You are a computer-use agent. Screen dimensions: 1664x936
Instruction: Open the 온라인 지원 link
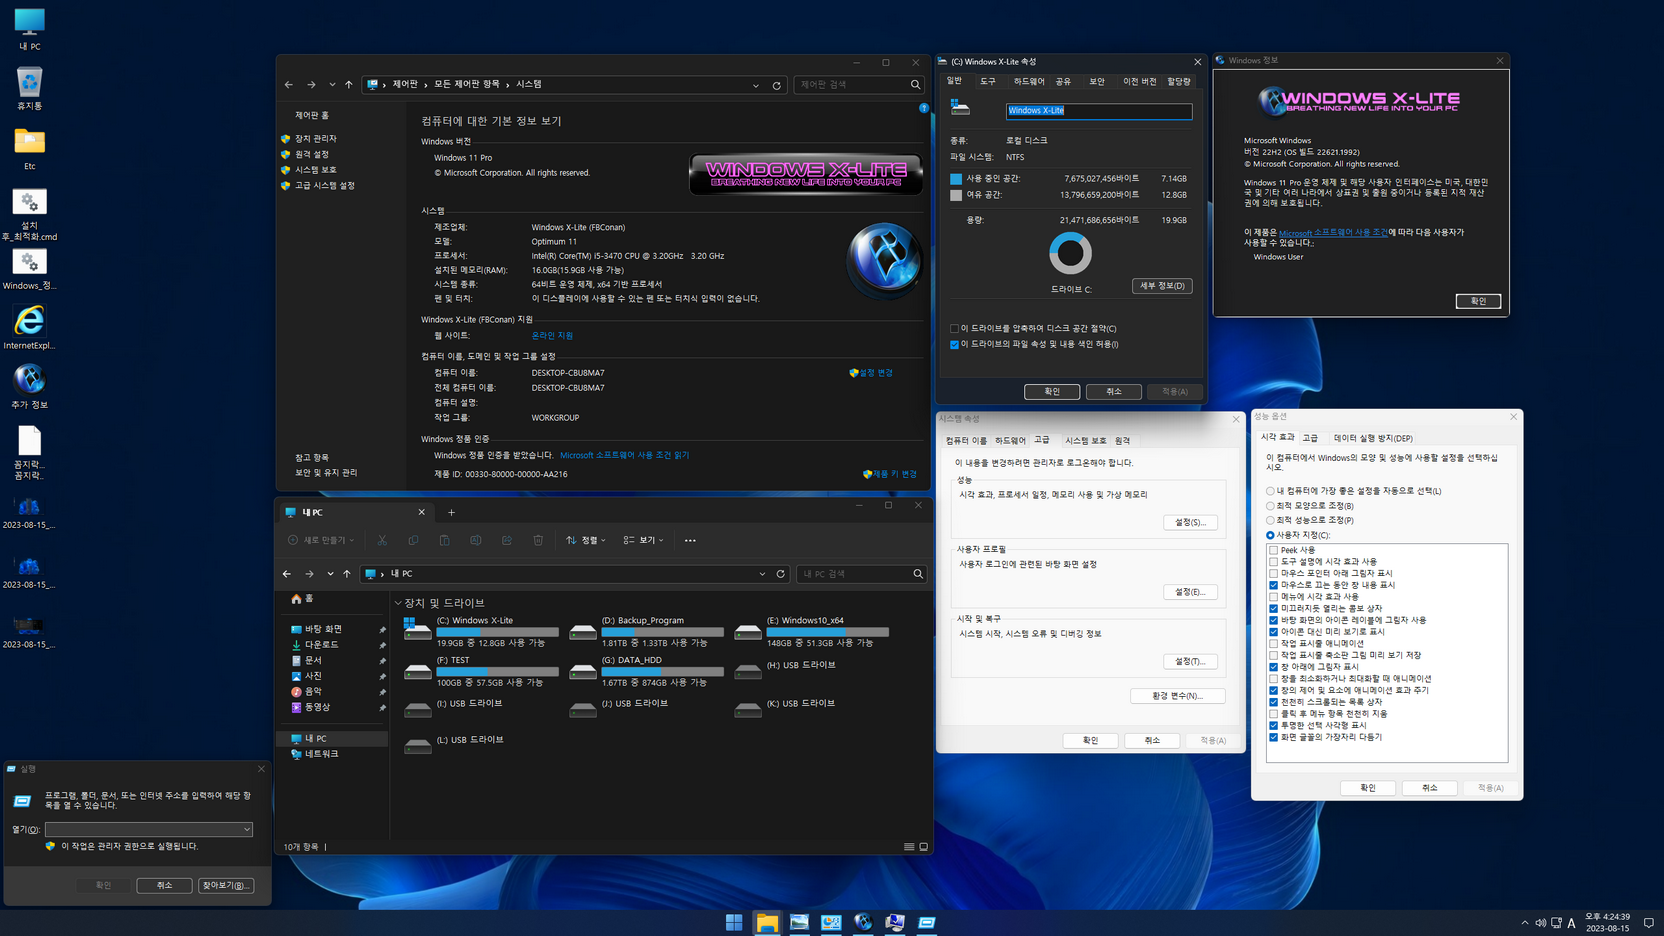click(552, 336)
